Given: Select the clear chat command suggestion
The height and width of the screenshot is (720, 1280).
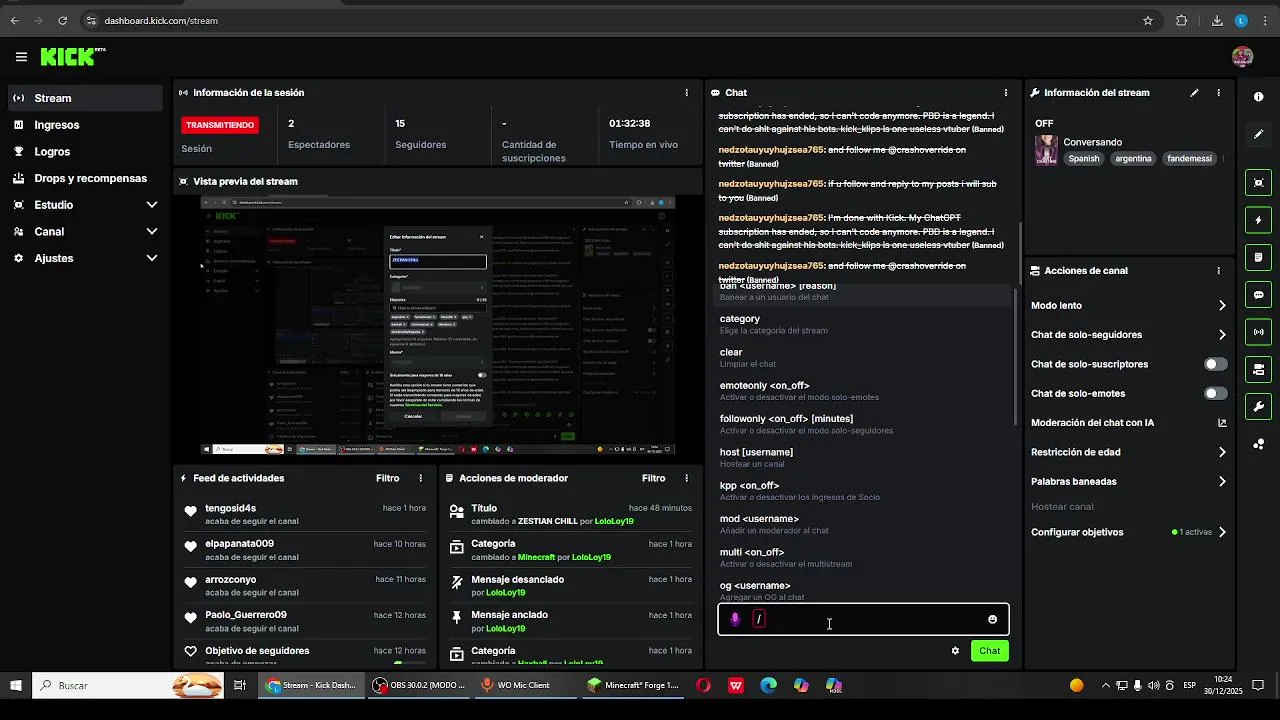Looking at the screenshot, I should 863,358.
